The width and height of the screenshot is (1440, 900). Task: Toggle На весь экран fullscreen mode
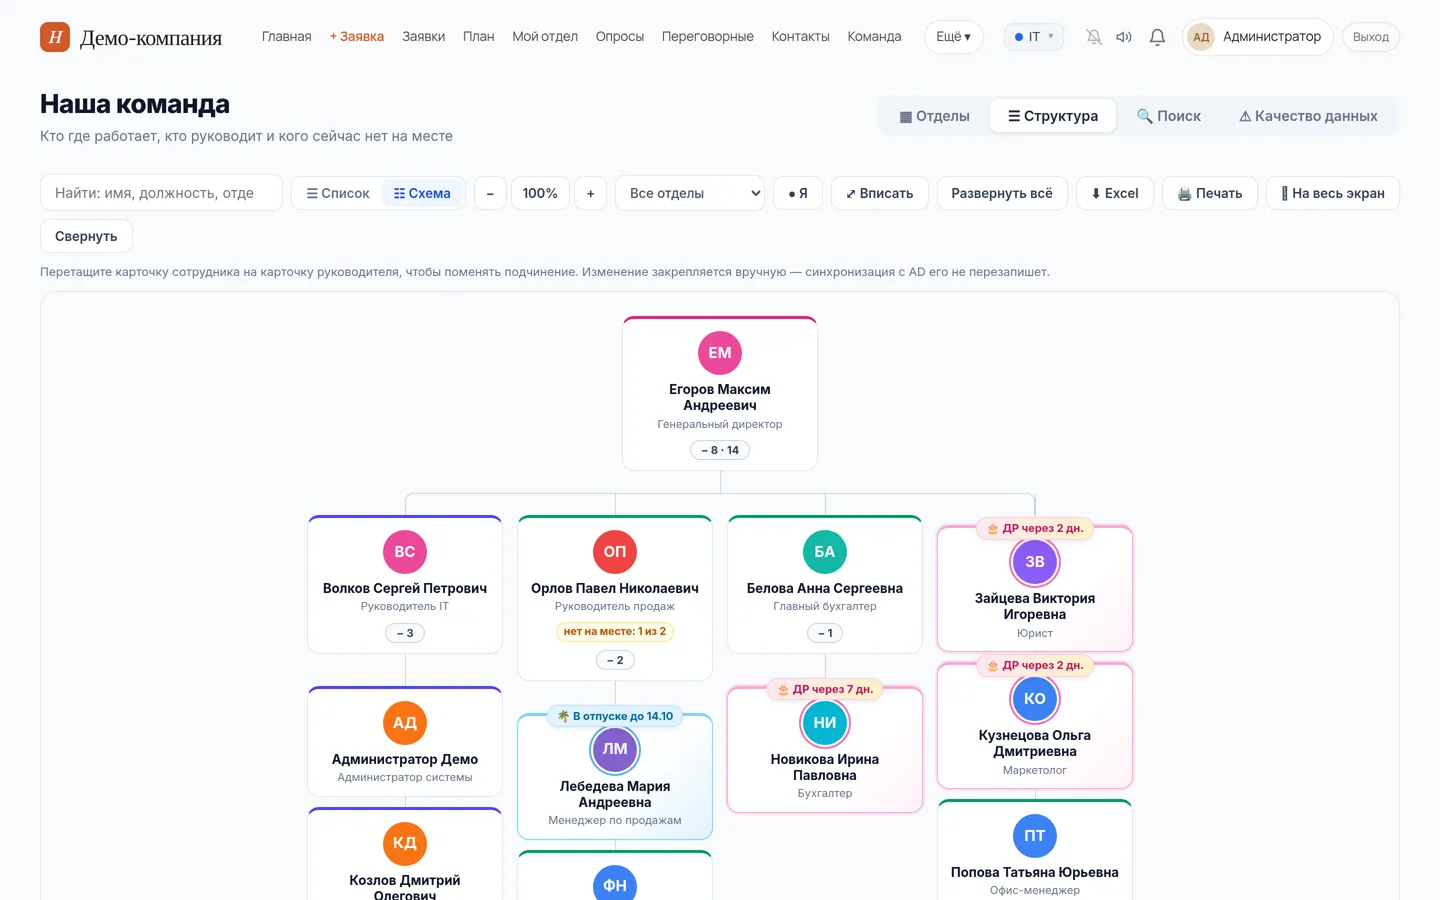pyautogui.click(x=1333, y=193)
